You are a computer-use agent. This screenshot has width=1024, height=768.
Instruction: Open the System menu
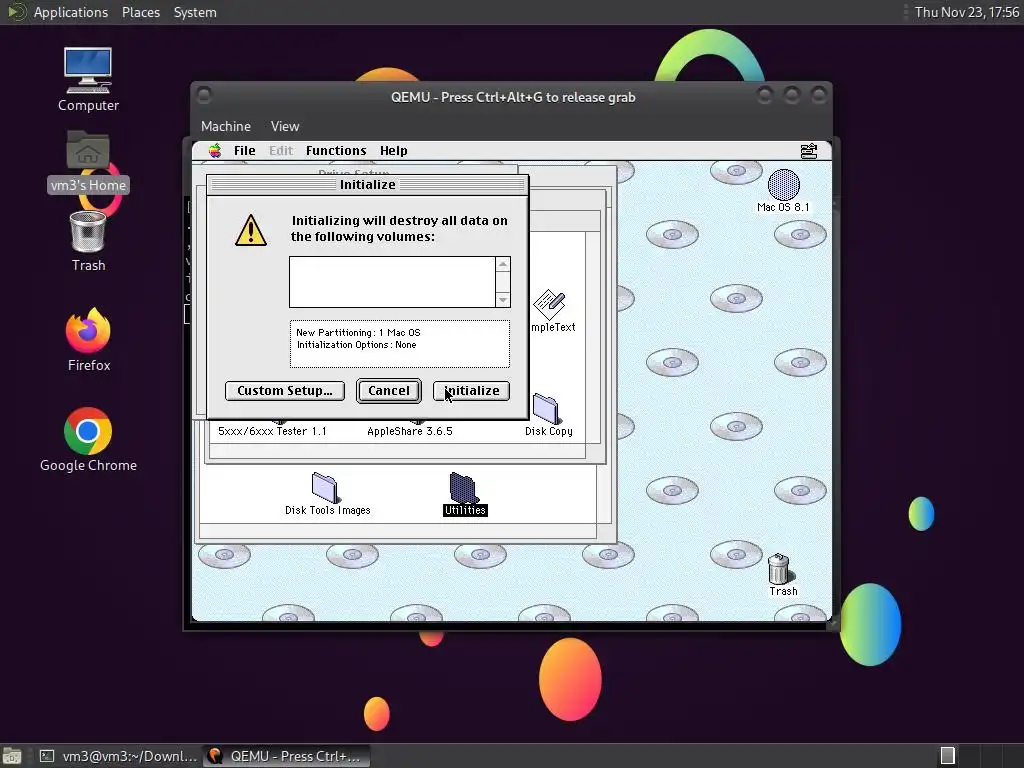pyautogui.click(x=195, y=12)
